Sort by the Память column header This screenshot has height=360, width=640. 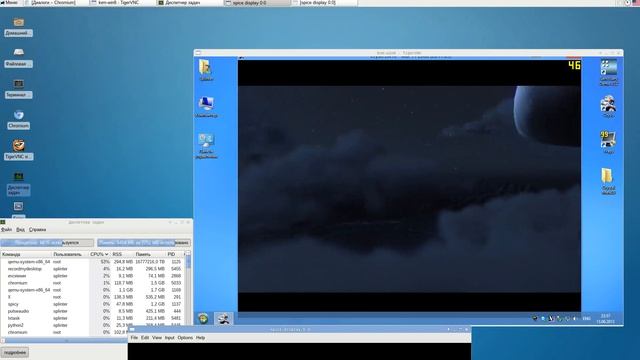[x=150, y=254]
